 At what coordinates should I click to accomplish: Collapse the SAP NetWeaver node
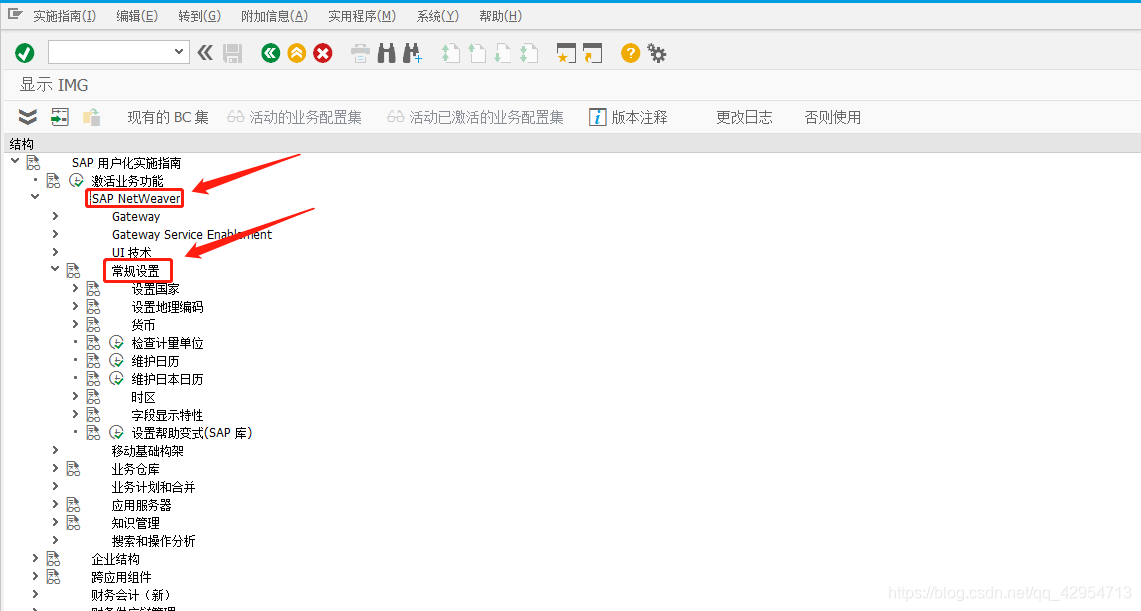pyautogui.click(x=35, y=196)
